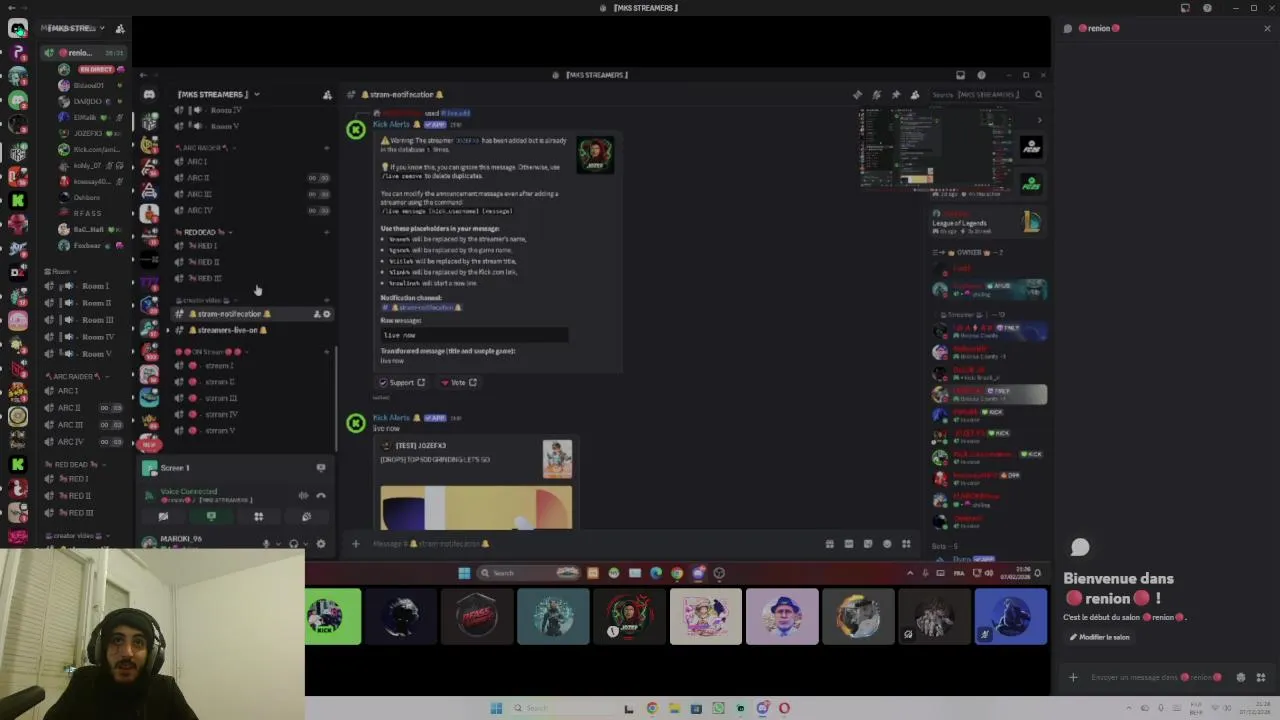Click invite people icon next to MKS STREAMERS header
Image resolution: width=1280 pixels, height=720 pixels.
(x=327, y=95)
